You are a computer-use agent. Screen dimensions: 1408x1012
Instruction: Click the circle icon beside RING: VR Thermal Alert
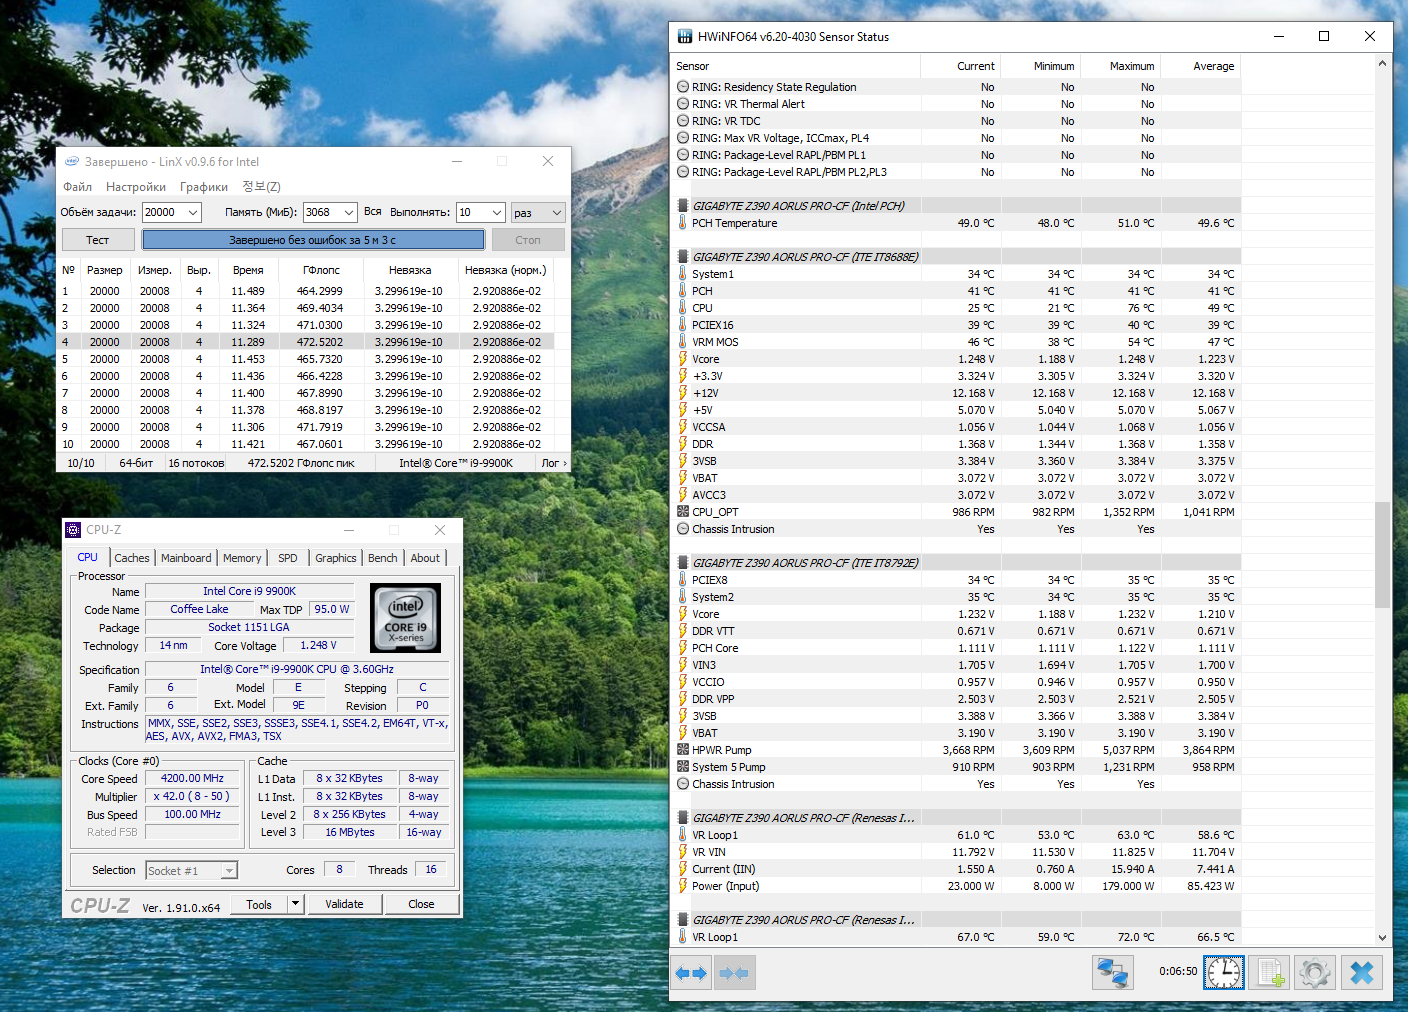(x=683, y=104)
